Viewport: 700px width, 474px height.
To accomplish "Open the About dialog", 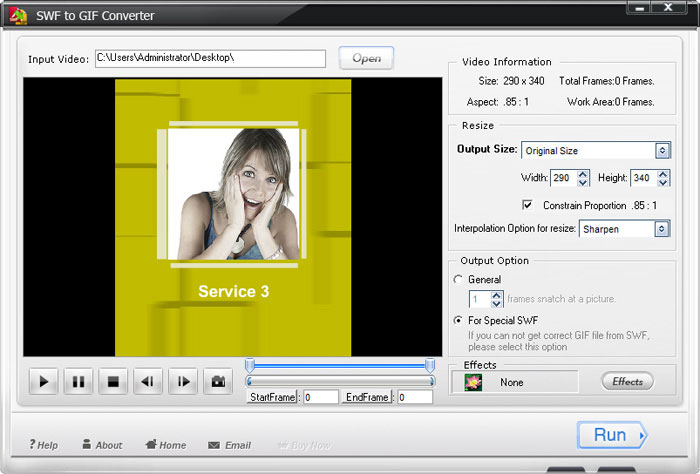I will [x=102, y=445].
